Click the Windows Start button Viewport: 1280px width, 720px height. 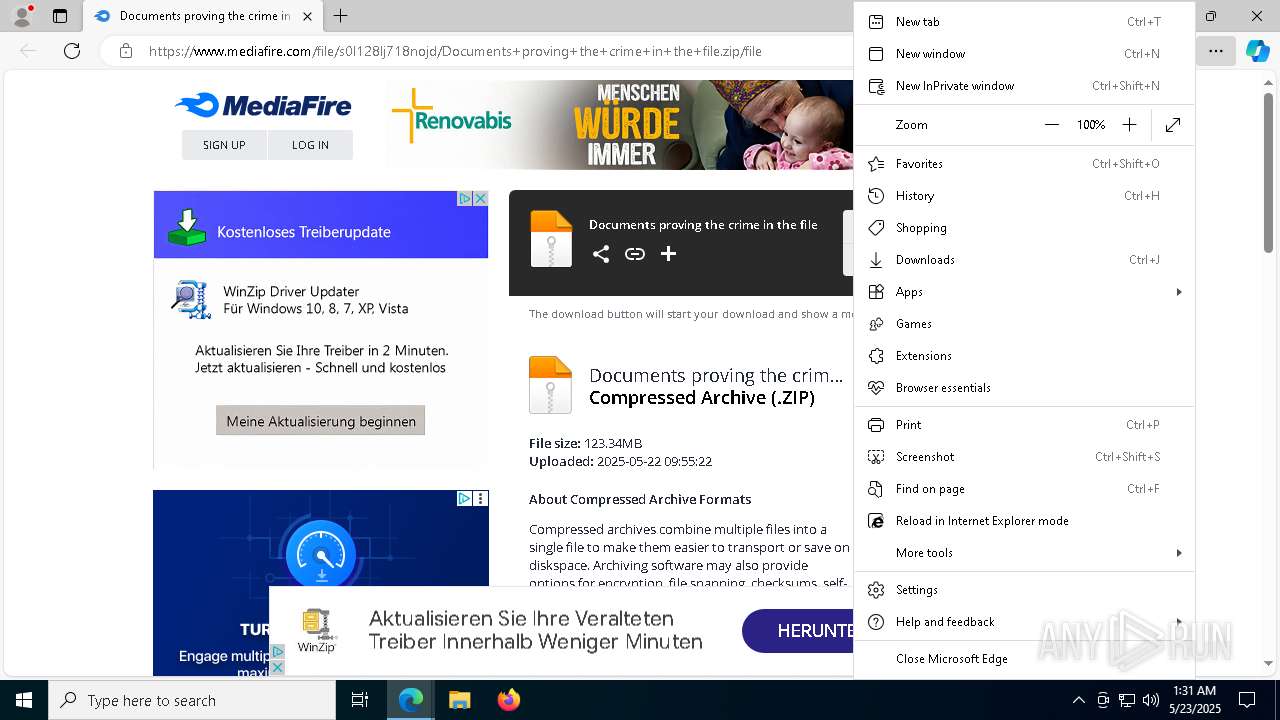point(24,700)
